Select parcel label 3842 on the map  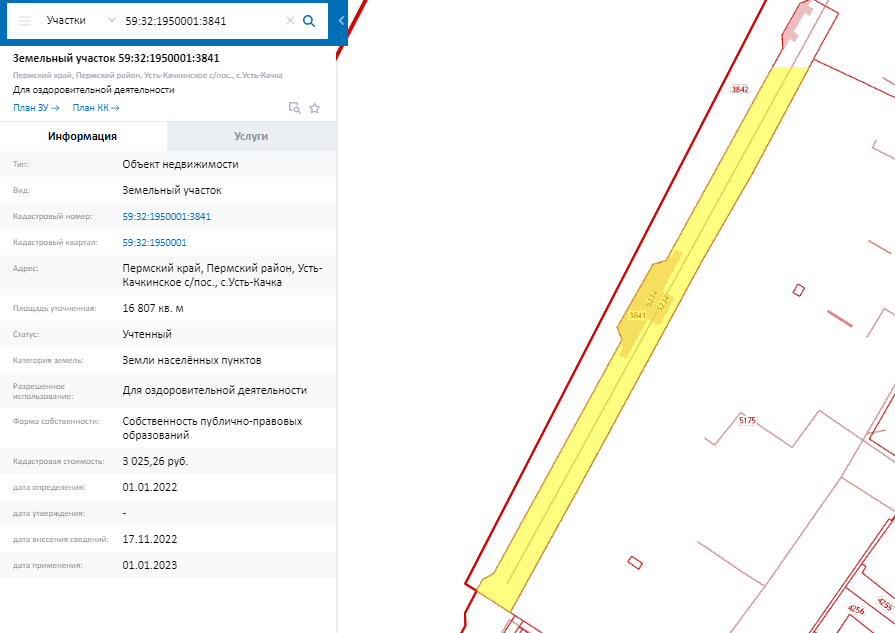(740, 90)
